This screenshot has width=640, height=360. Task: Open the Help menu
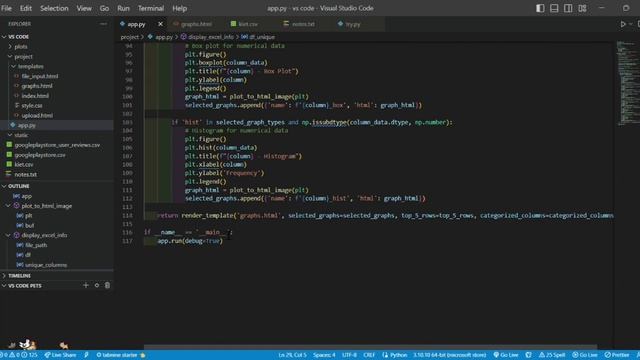[x=180, y=8]
